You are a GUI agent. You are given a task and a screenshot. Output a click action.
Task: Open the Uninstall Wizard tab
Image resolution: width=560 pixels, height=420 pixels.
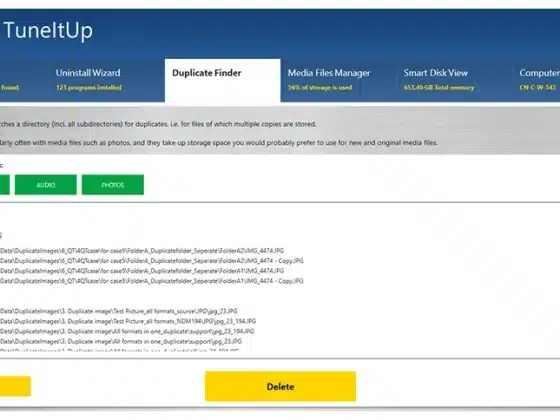click(89, 80)
